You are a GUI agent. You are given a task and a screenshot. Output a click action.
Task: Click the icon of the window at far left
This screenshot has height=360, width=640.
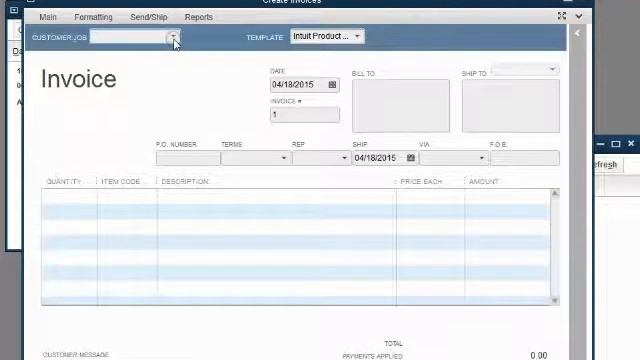click(14, 10)
